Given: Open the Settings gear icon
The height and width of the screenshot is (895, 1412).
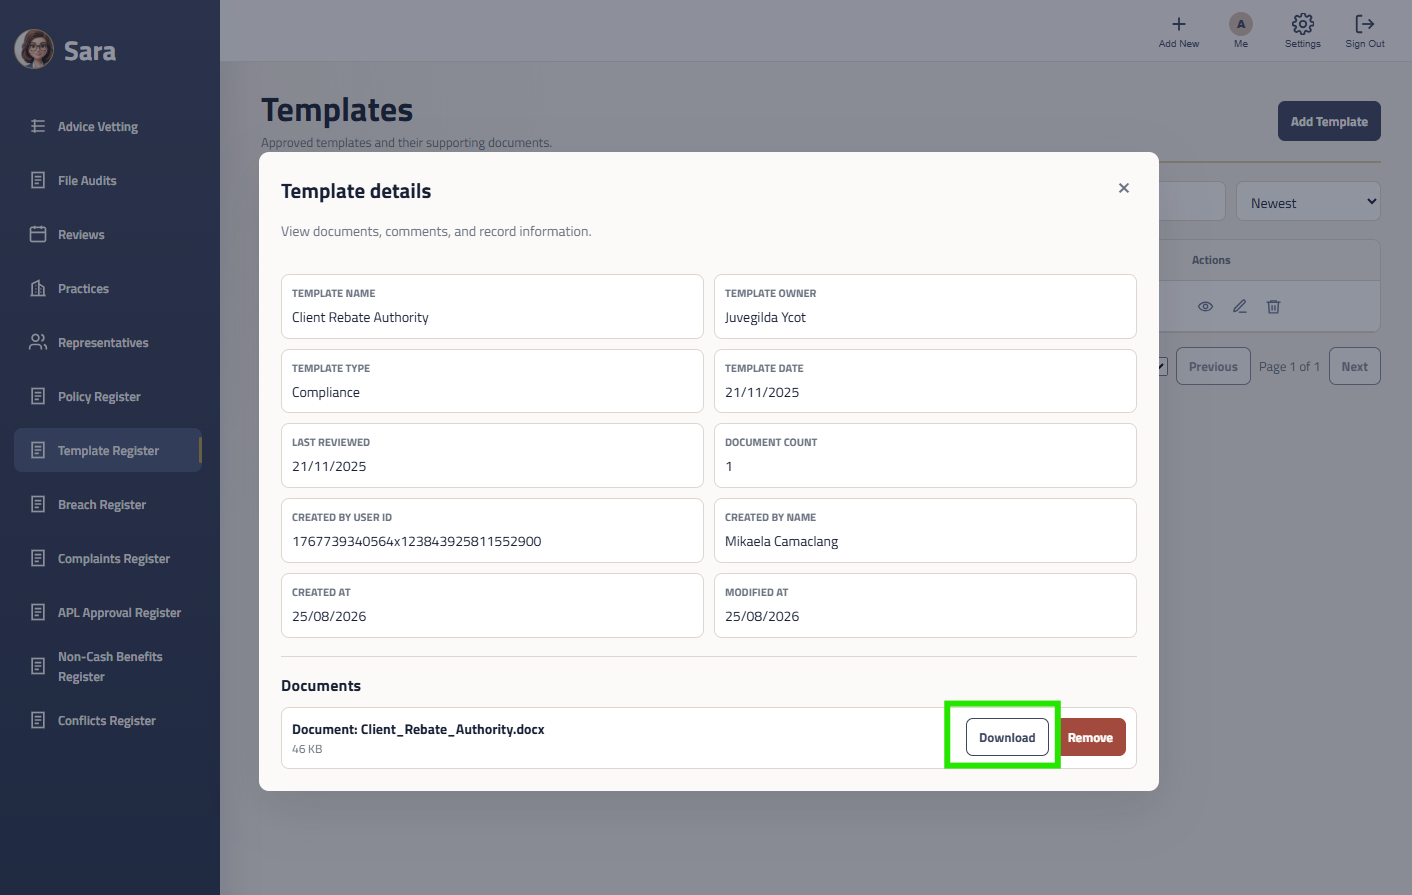Looking at the screenshot, I should tap(1302, 24).
